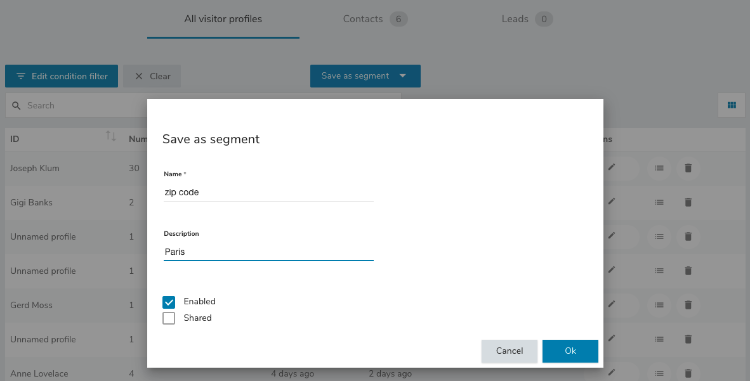The image size is (750, 381).
Task: Confirm the dialog with Ok
Action: coord(570,351)
